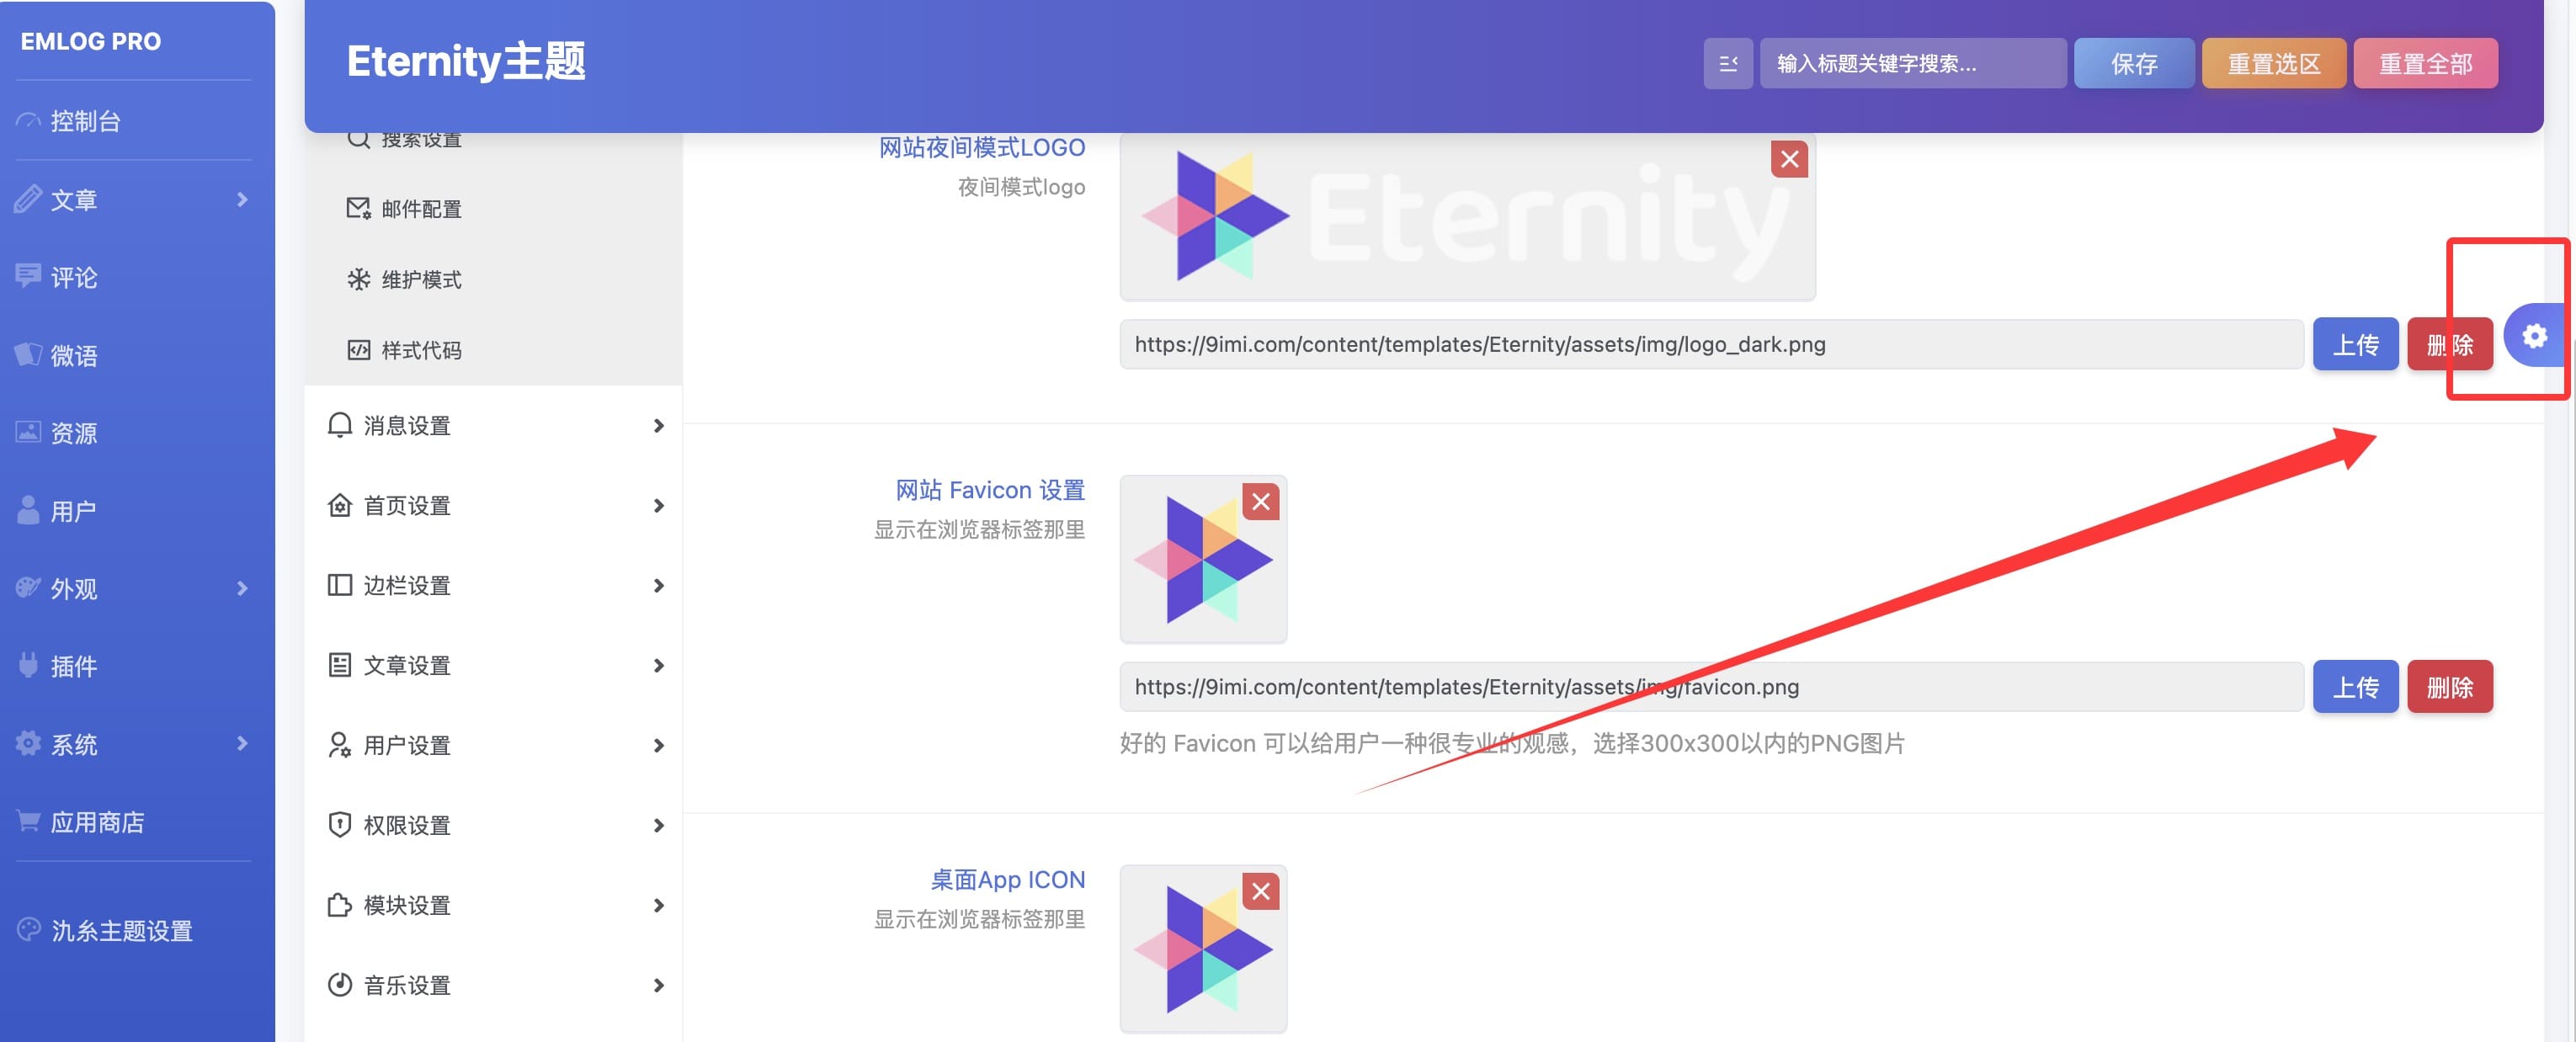Screen dimensions: 2576x1042
Task: Open 维护模式 maintenance mode item
Action: [x=421, y=280]
